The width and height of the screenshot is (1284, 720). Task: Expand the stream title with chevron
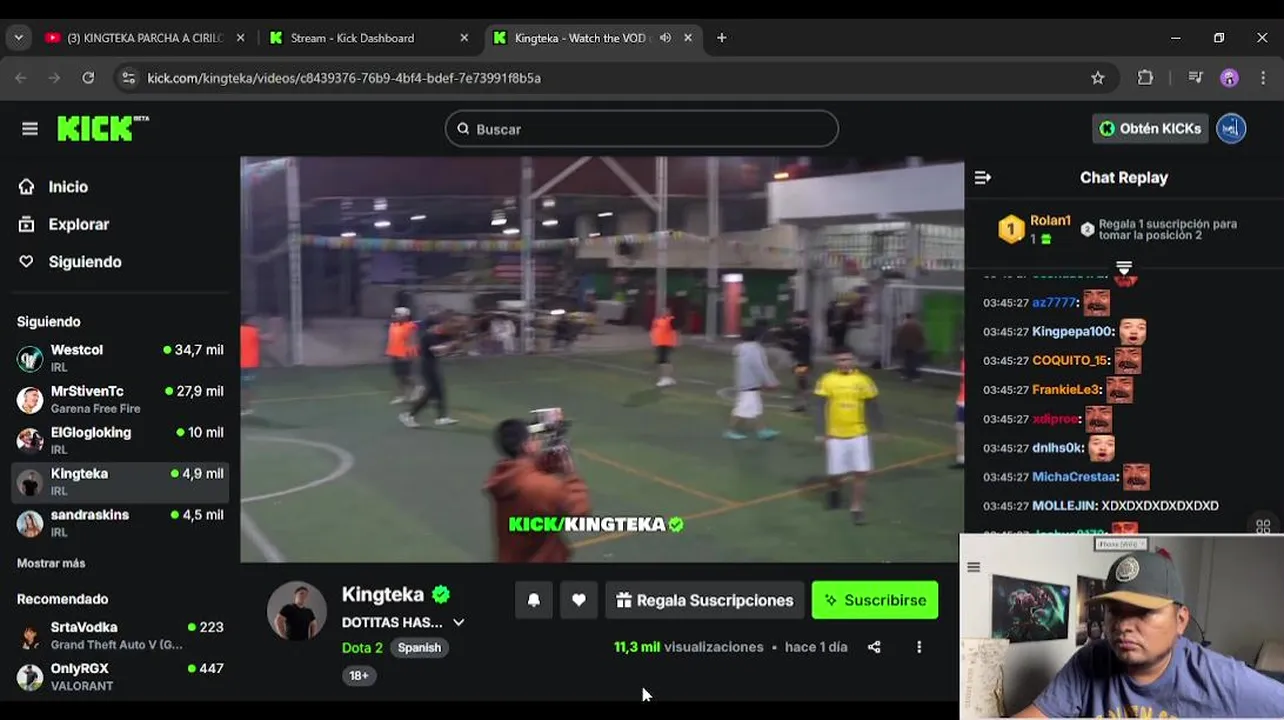[459, 622]
